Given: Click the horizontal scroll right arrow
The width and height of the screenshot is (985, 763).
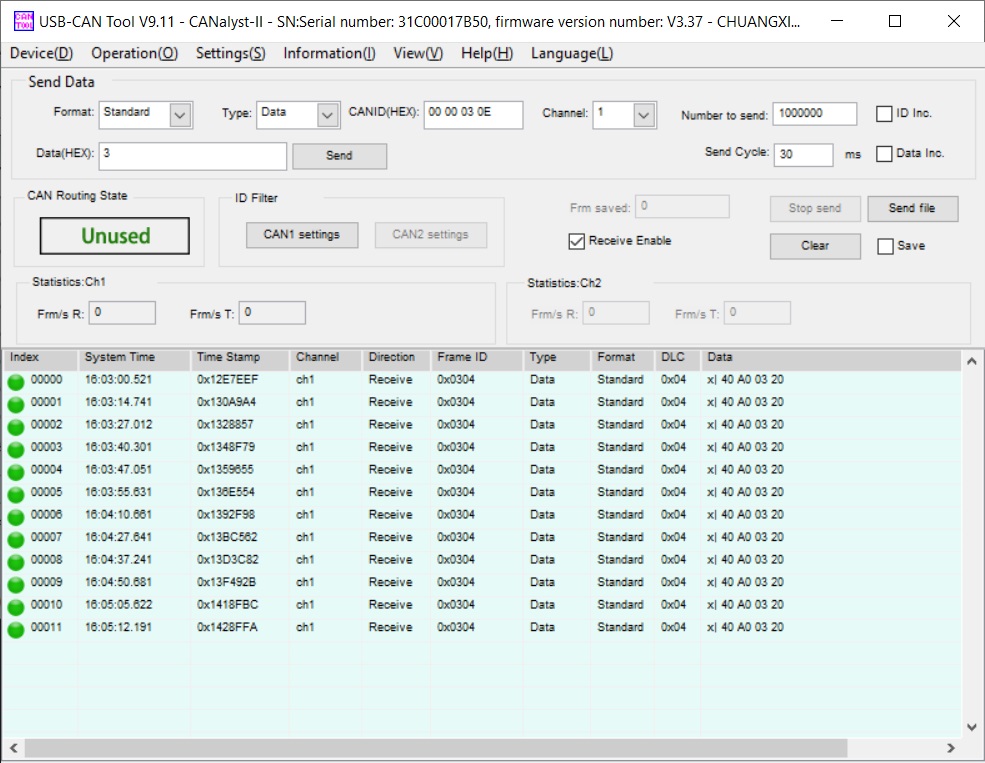Looking at the screenshot, I should 951,748.
